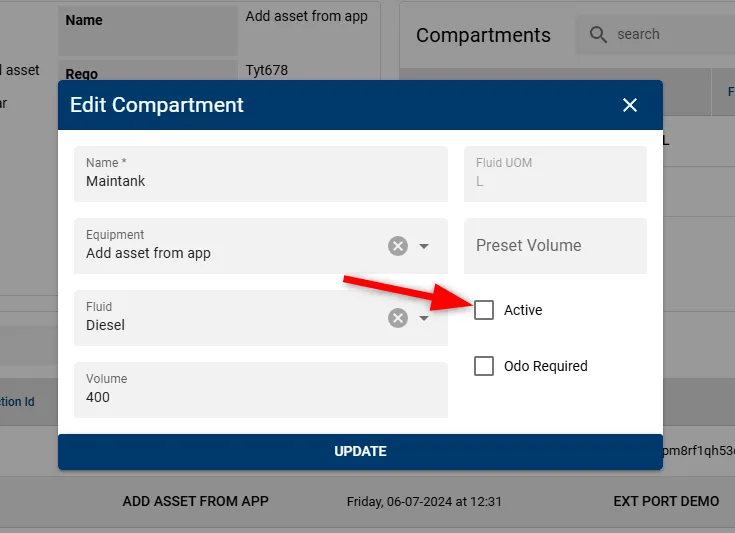Image resolution: width=735 pixels, height=533 pixels.
Task: Open the Fluid dropdown arrow
Action: coord(424,318)
